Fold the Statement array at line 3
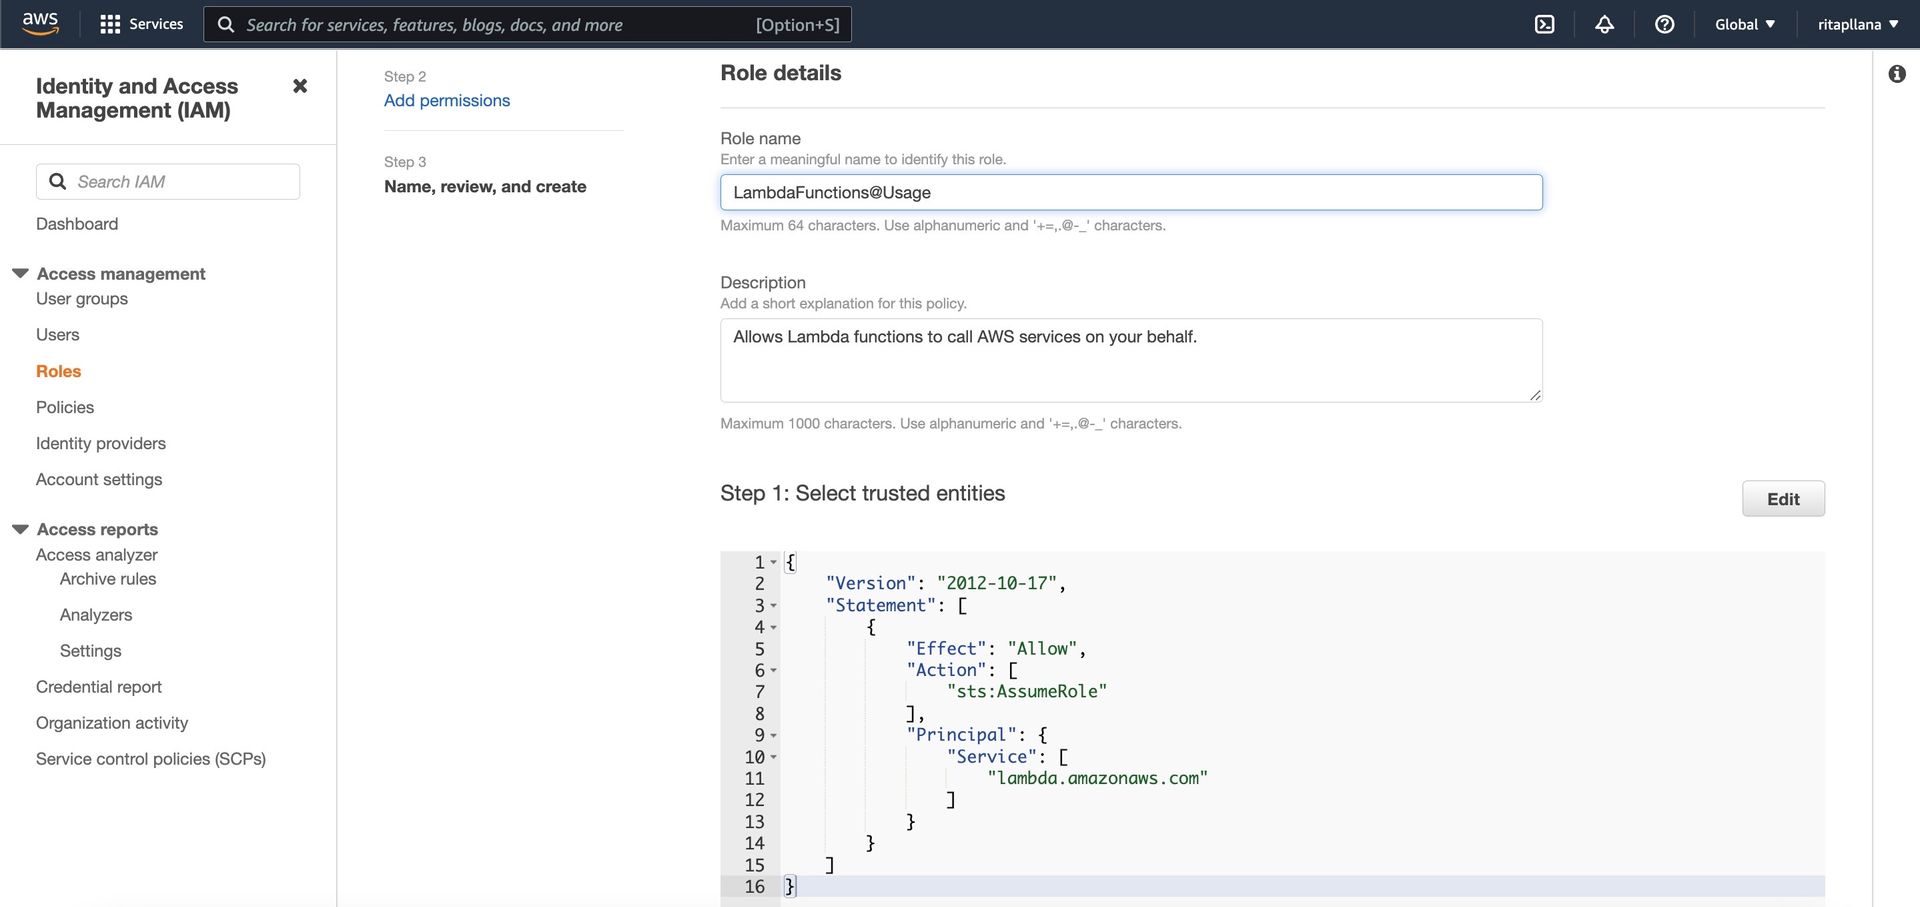The height and width of the screenshot is (907, 1920). click(x=773, y=605)
